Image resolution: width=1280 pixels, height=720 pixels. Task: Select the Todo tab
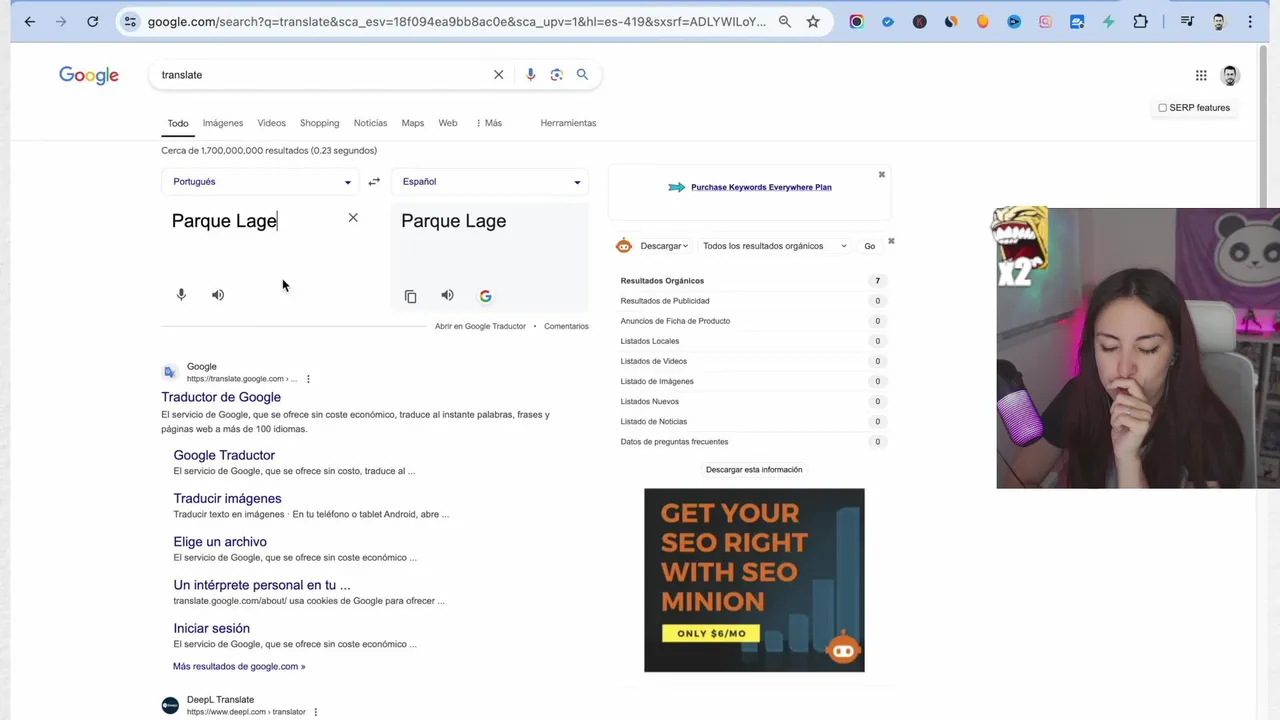[x=178, y=123]
